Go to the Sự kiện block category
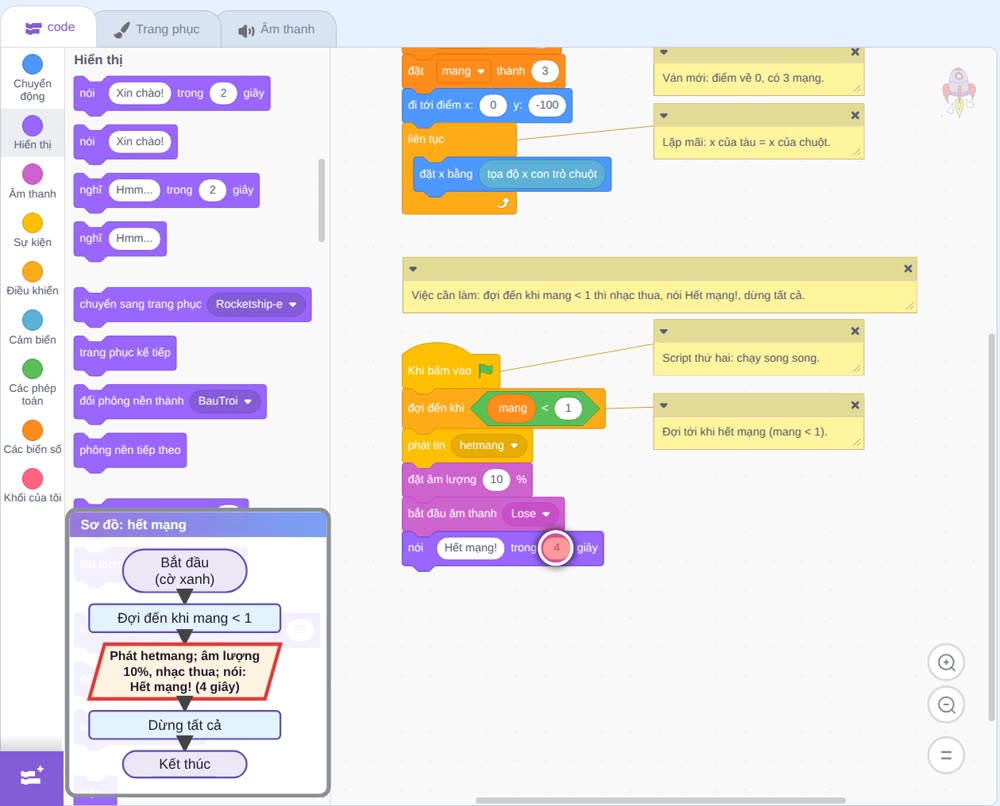The height and width of the screenshot is (806, 1000). [x=32, y=230]
